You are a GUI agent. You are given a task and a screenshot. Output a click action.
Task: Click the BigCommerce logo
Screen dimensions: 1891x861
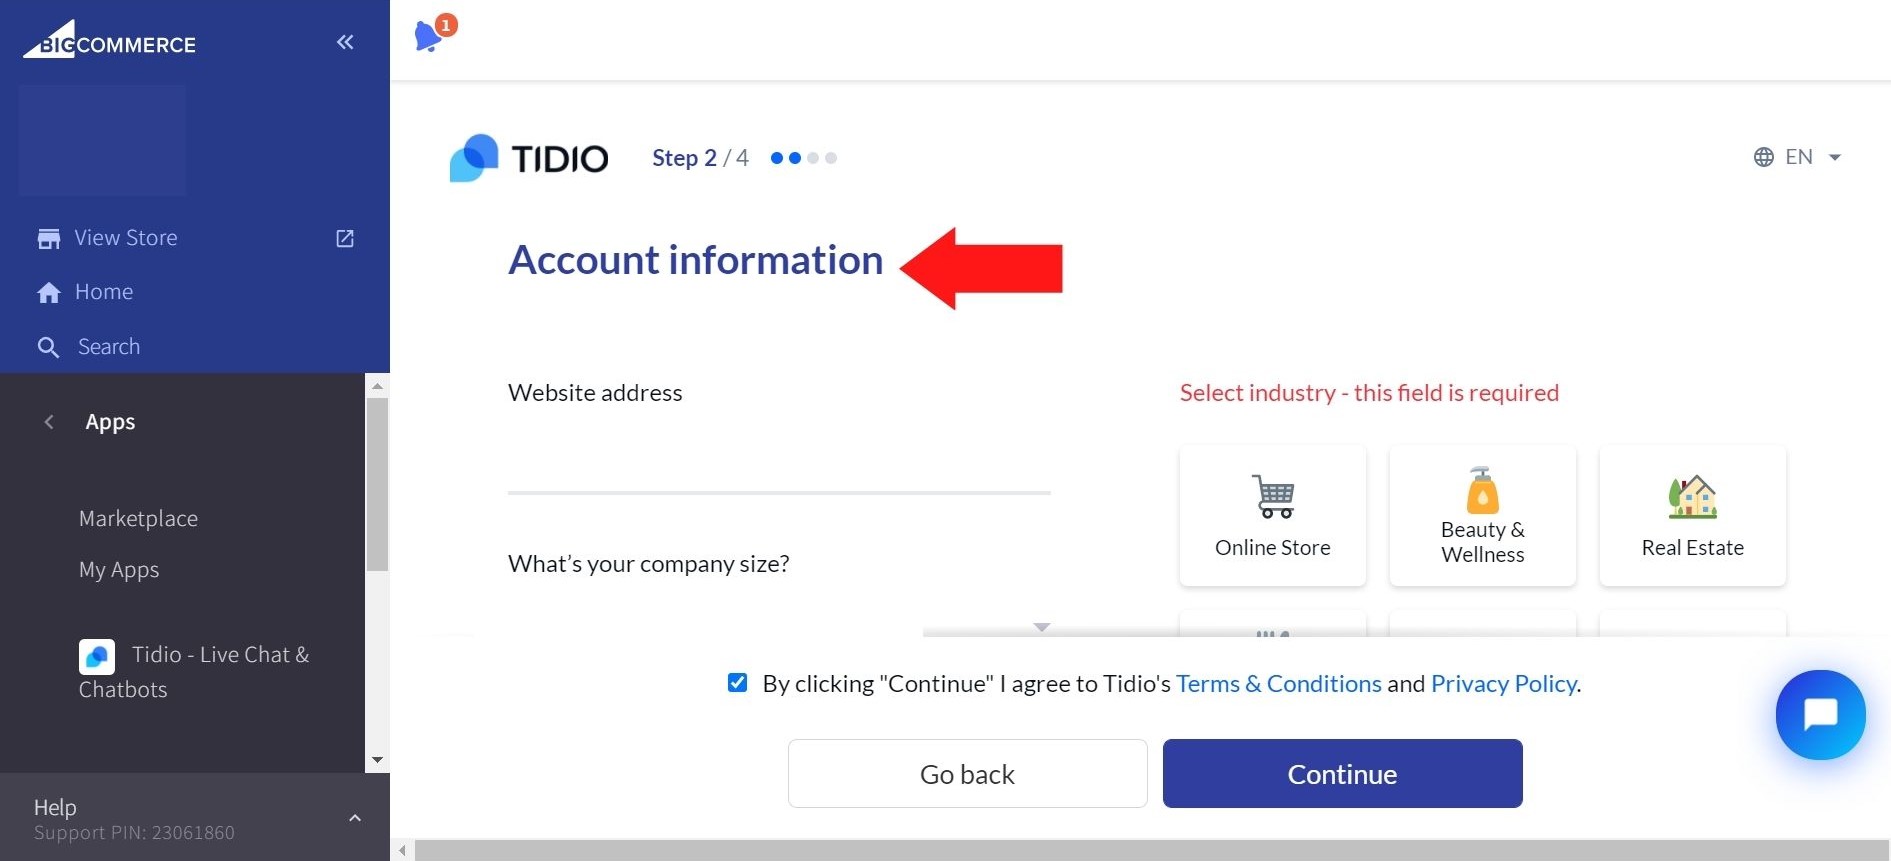click(110, 41)
